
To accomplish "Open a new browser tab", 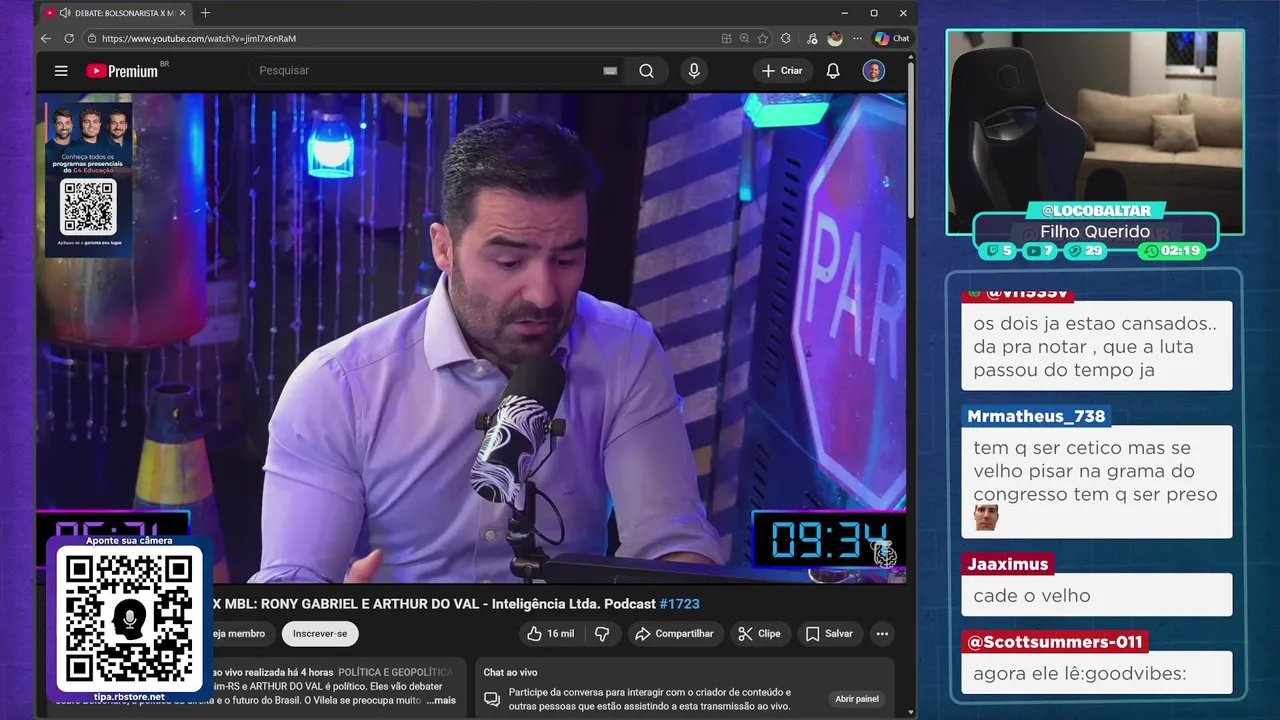I will pyautogui.click(x=205, y=13).
